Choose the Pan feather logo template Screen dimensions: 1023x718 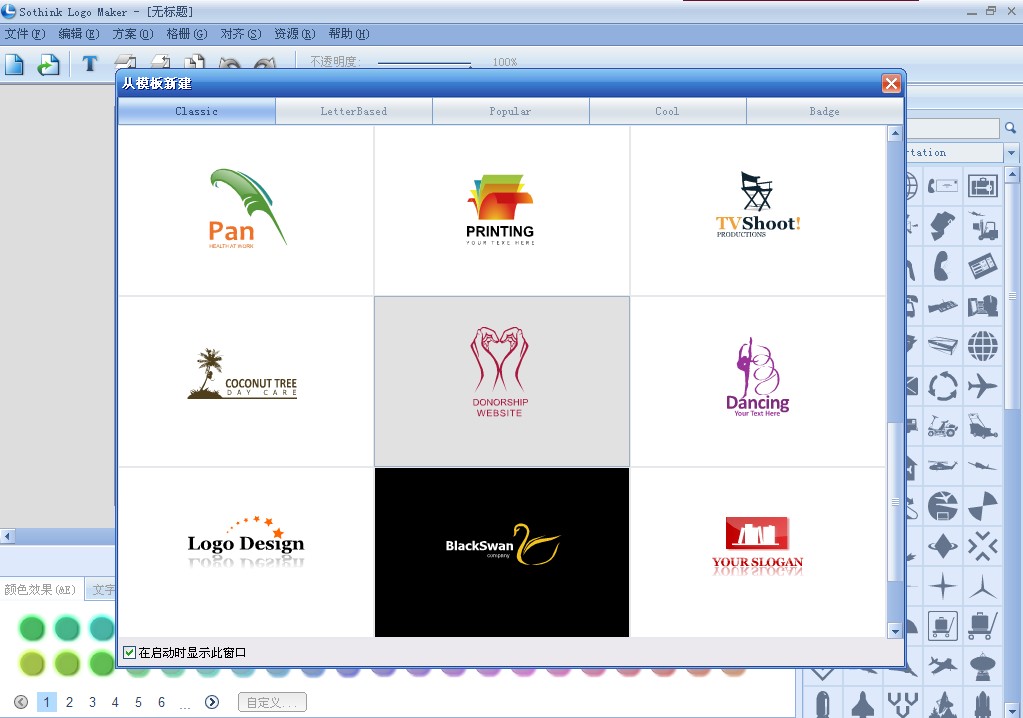click(x=246, y=210)
